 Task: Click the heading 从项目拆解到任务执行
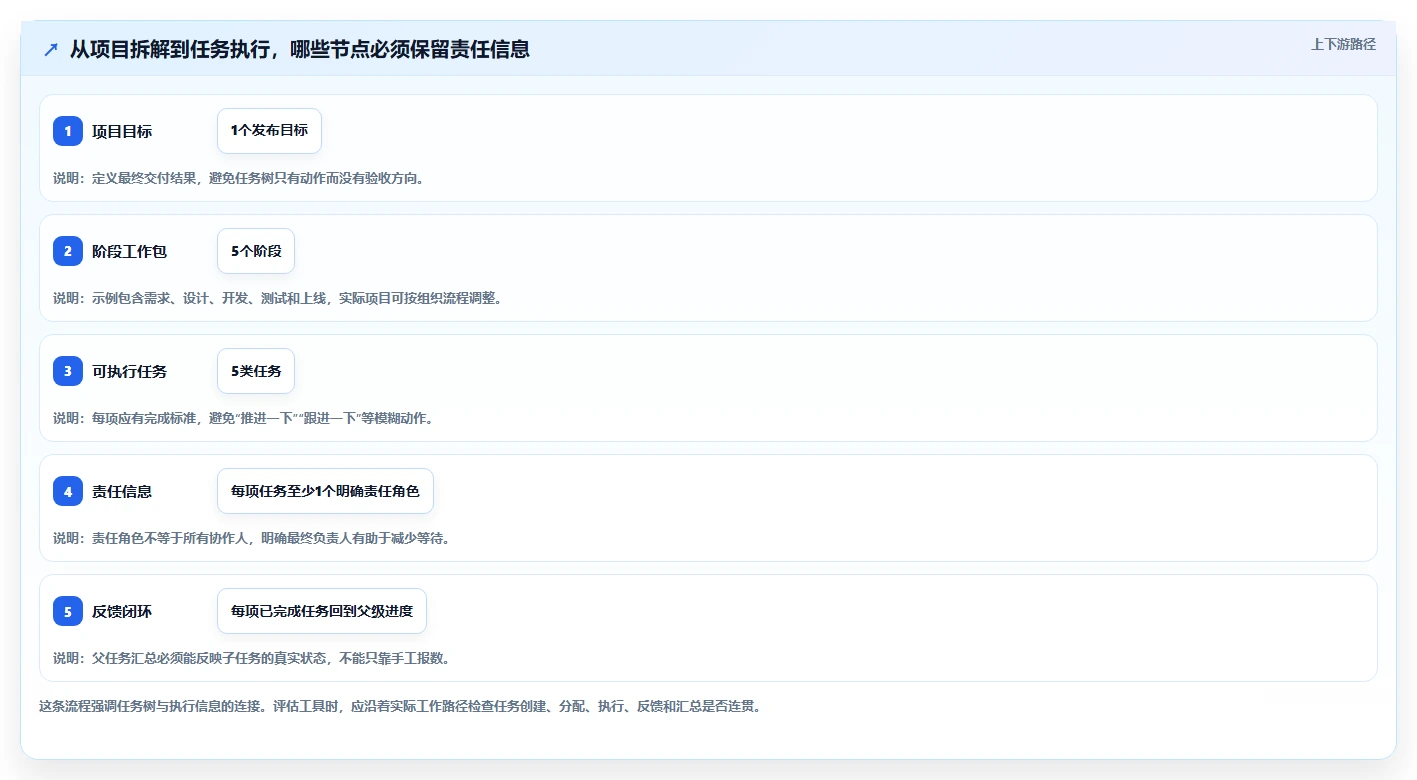(300, 49)
